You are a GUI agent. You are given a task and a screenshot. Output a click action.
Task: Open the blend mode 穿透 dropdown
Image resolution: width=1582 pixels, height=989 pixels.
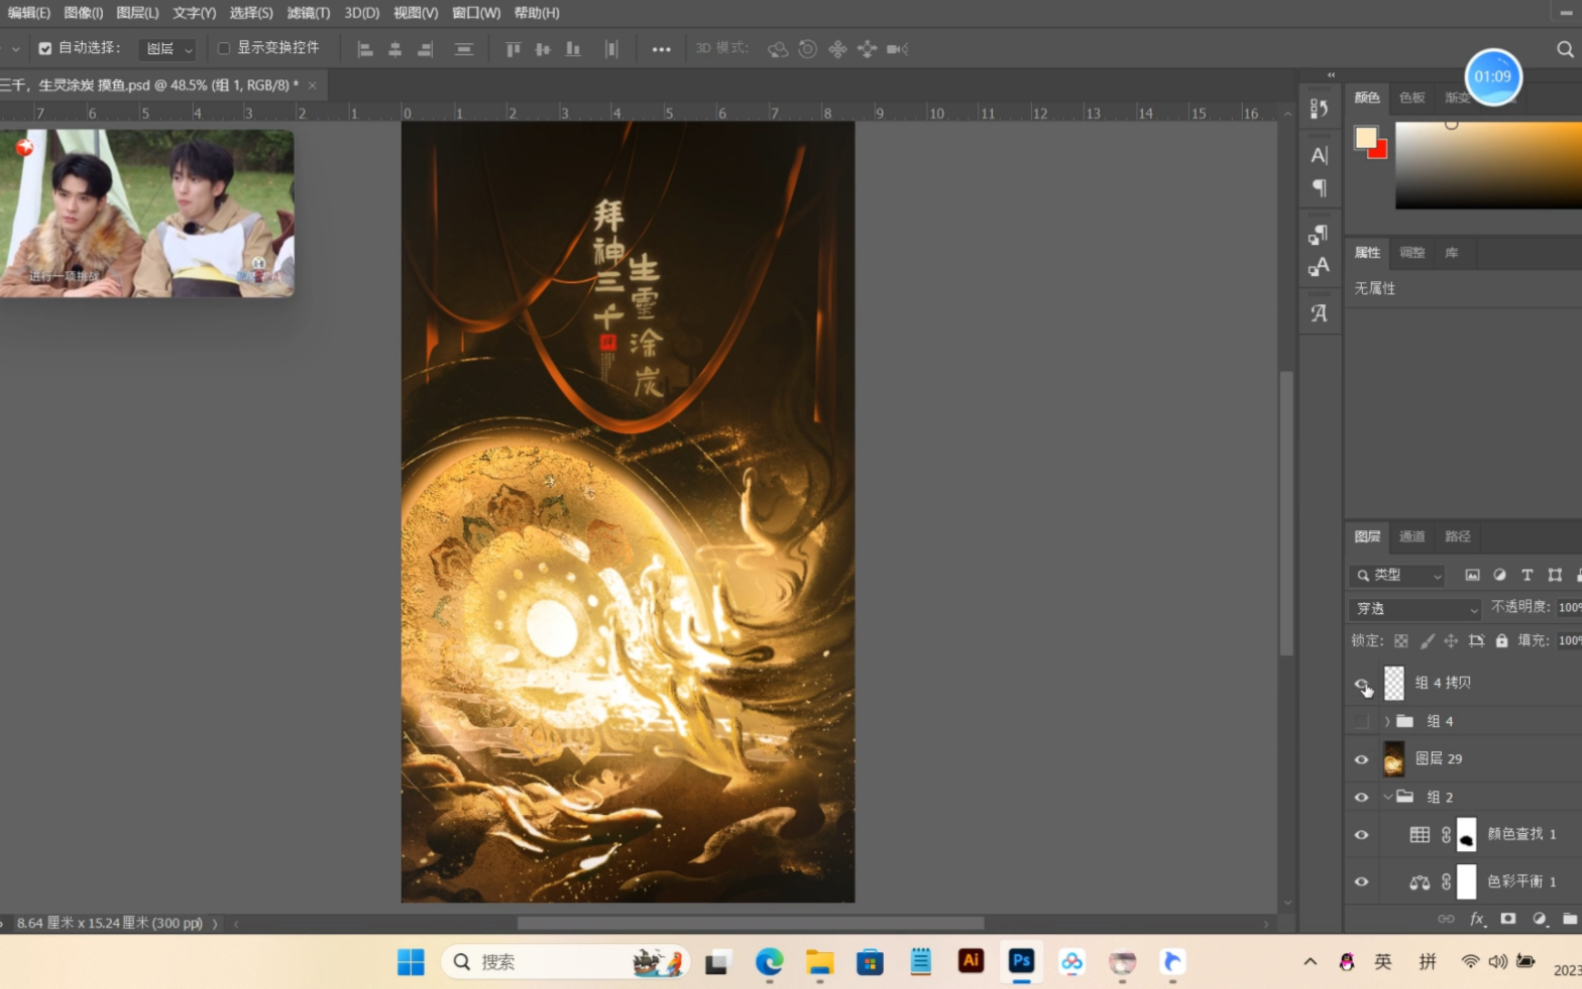click(x=1416, y=608)
